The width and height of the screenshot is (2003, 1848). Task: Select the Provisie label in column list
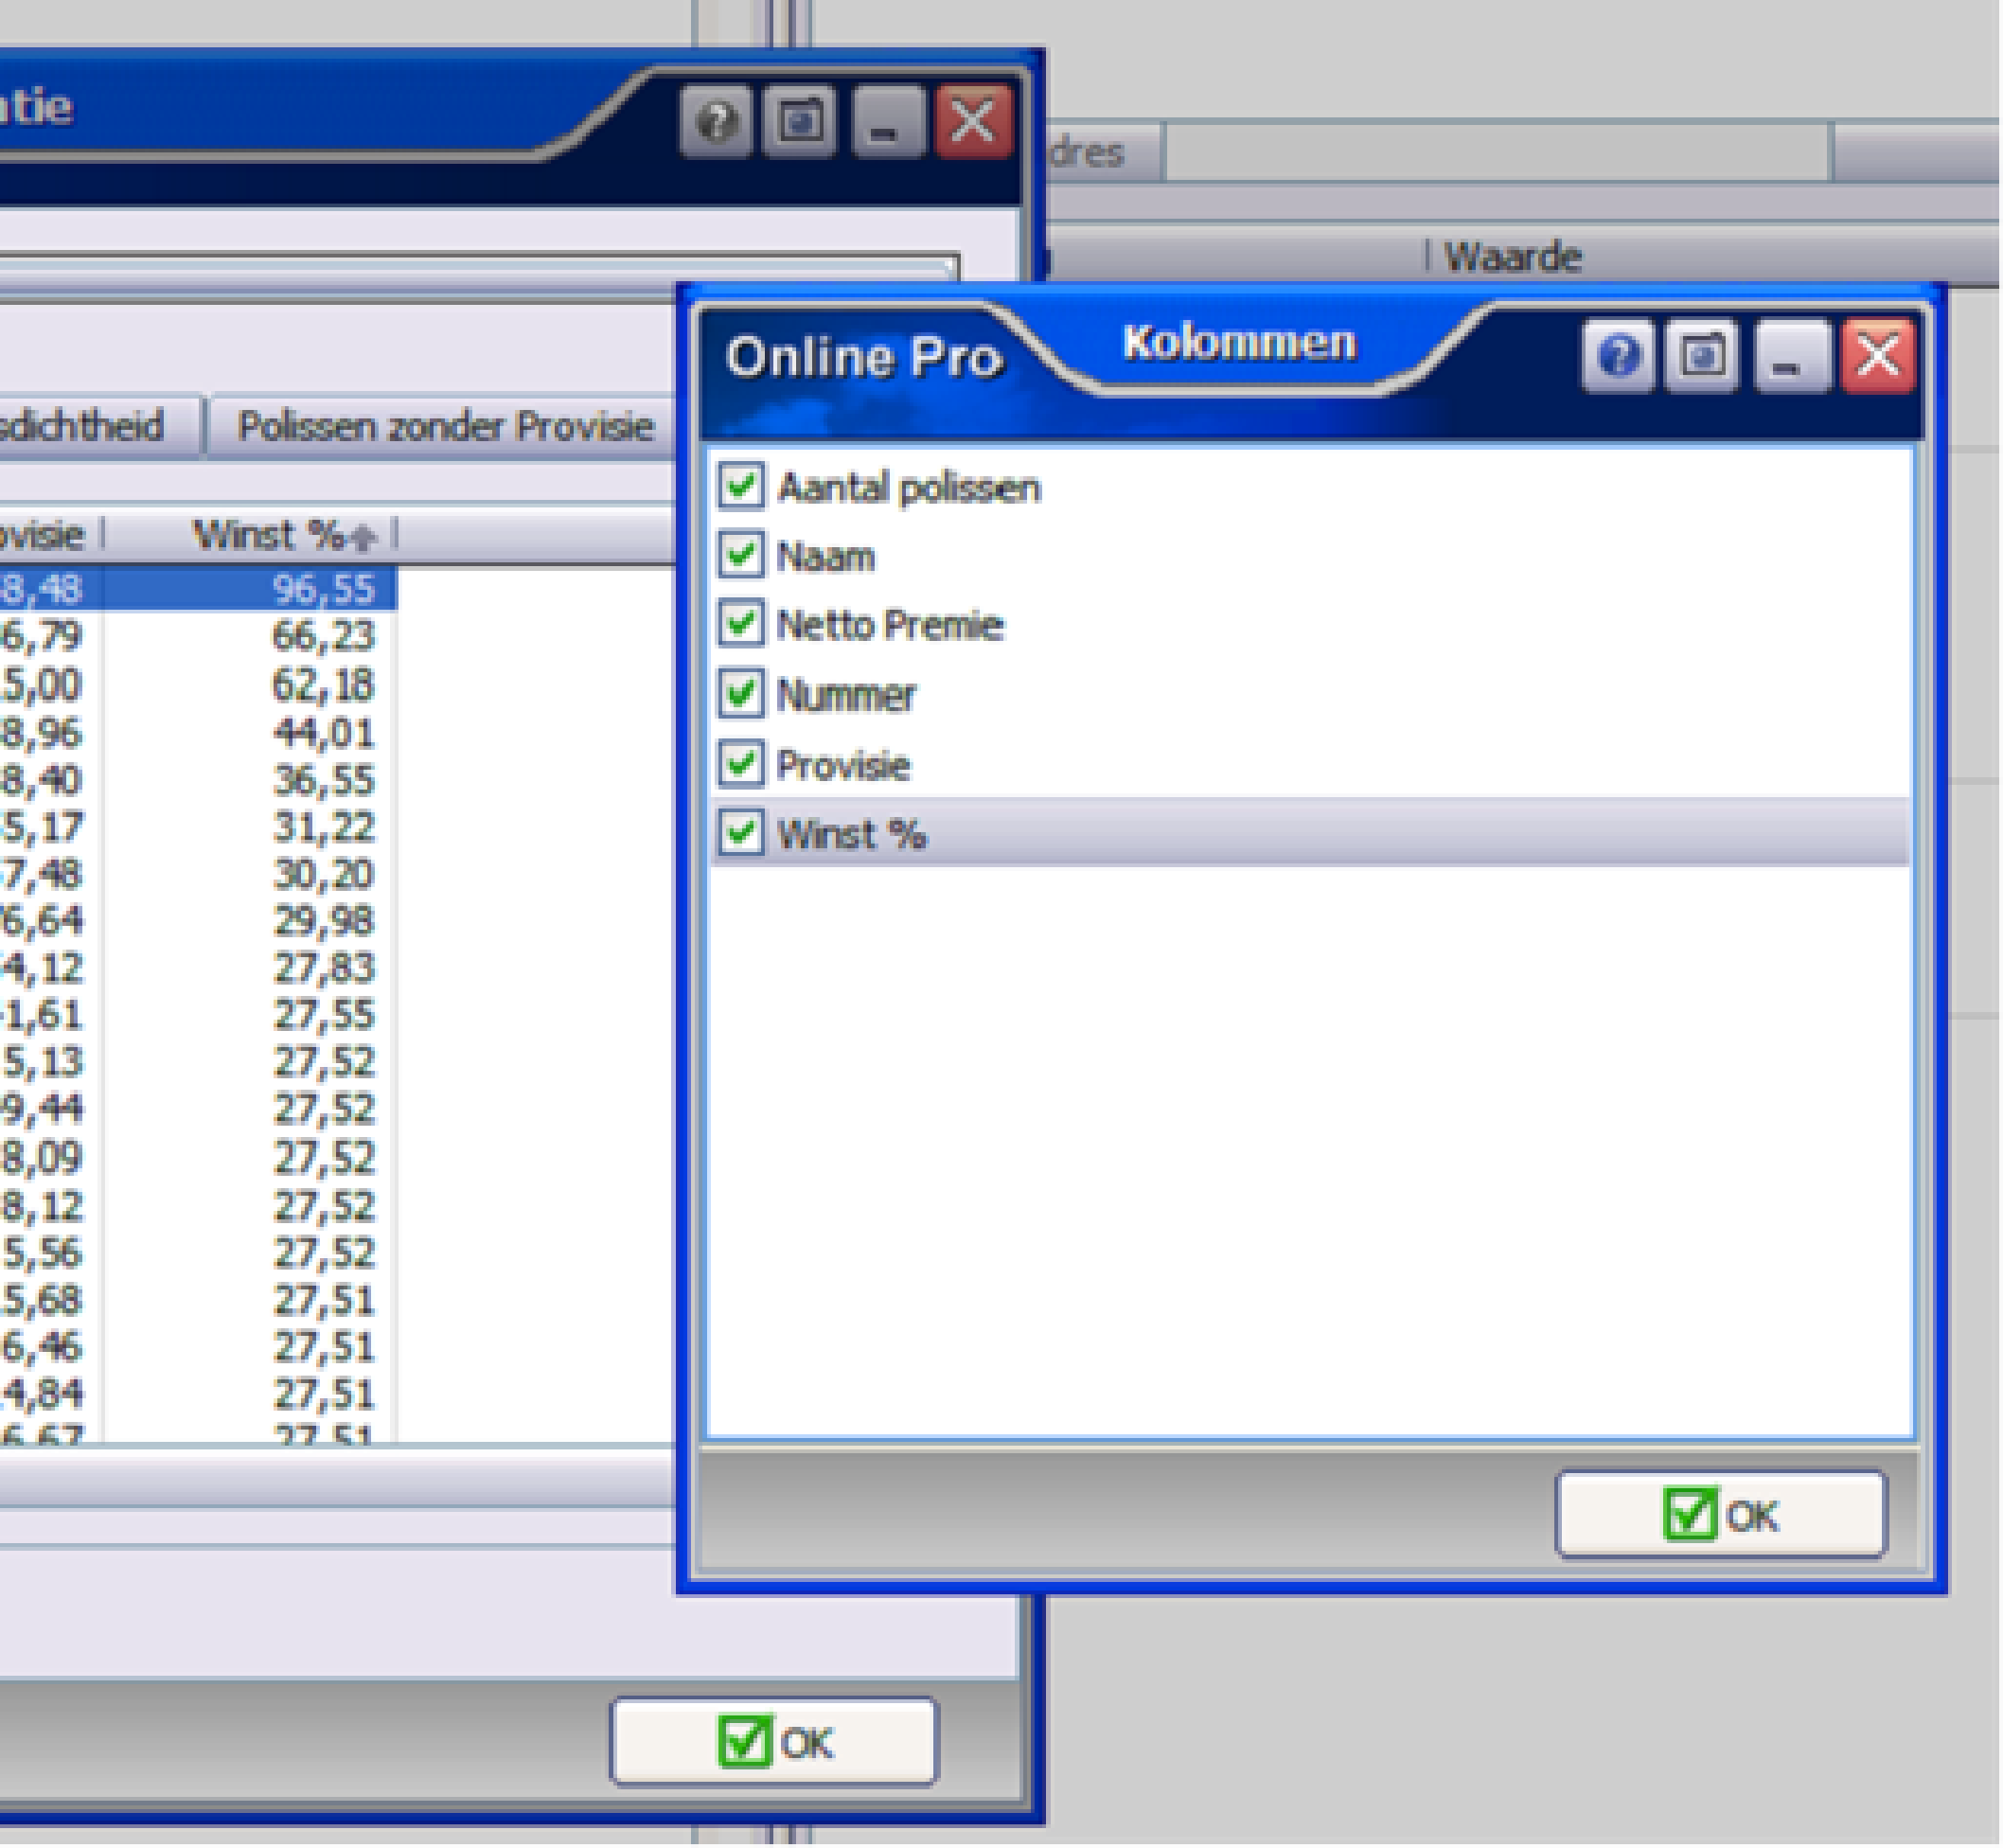point(843,765)
